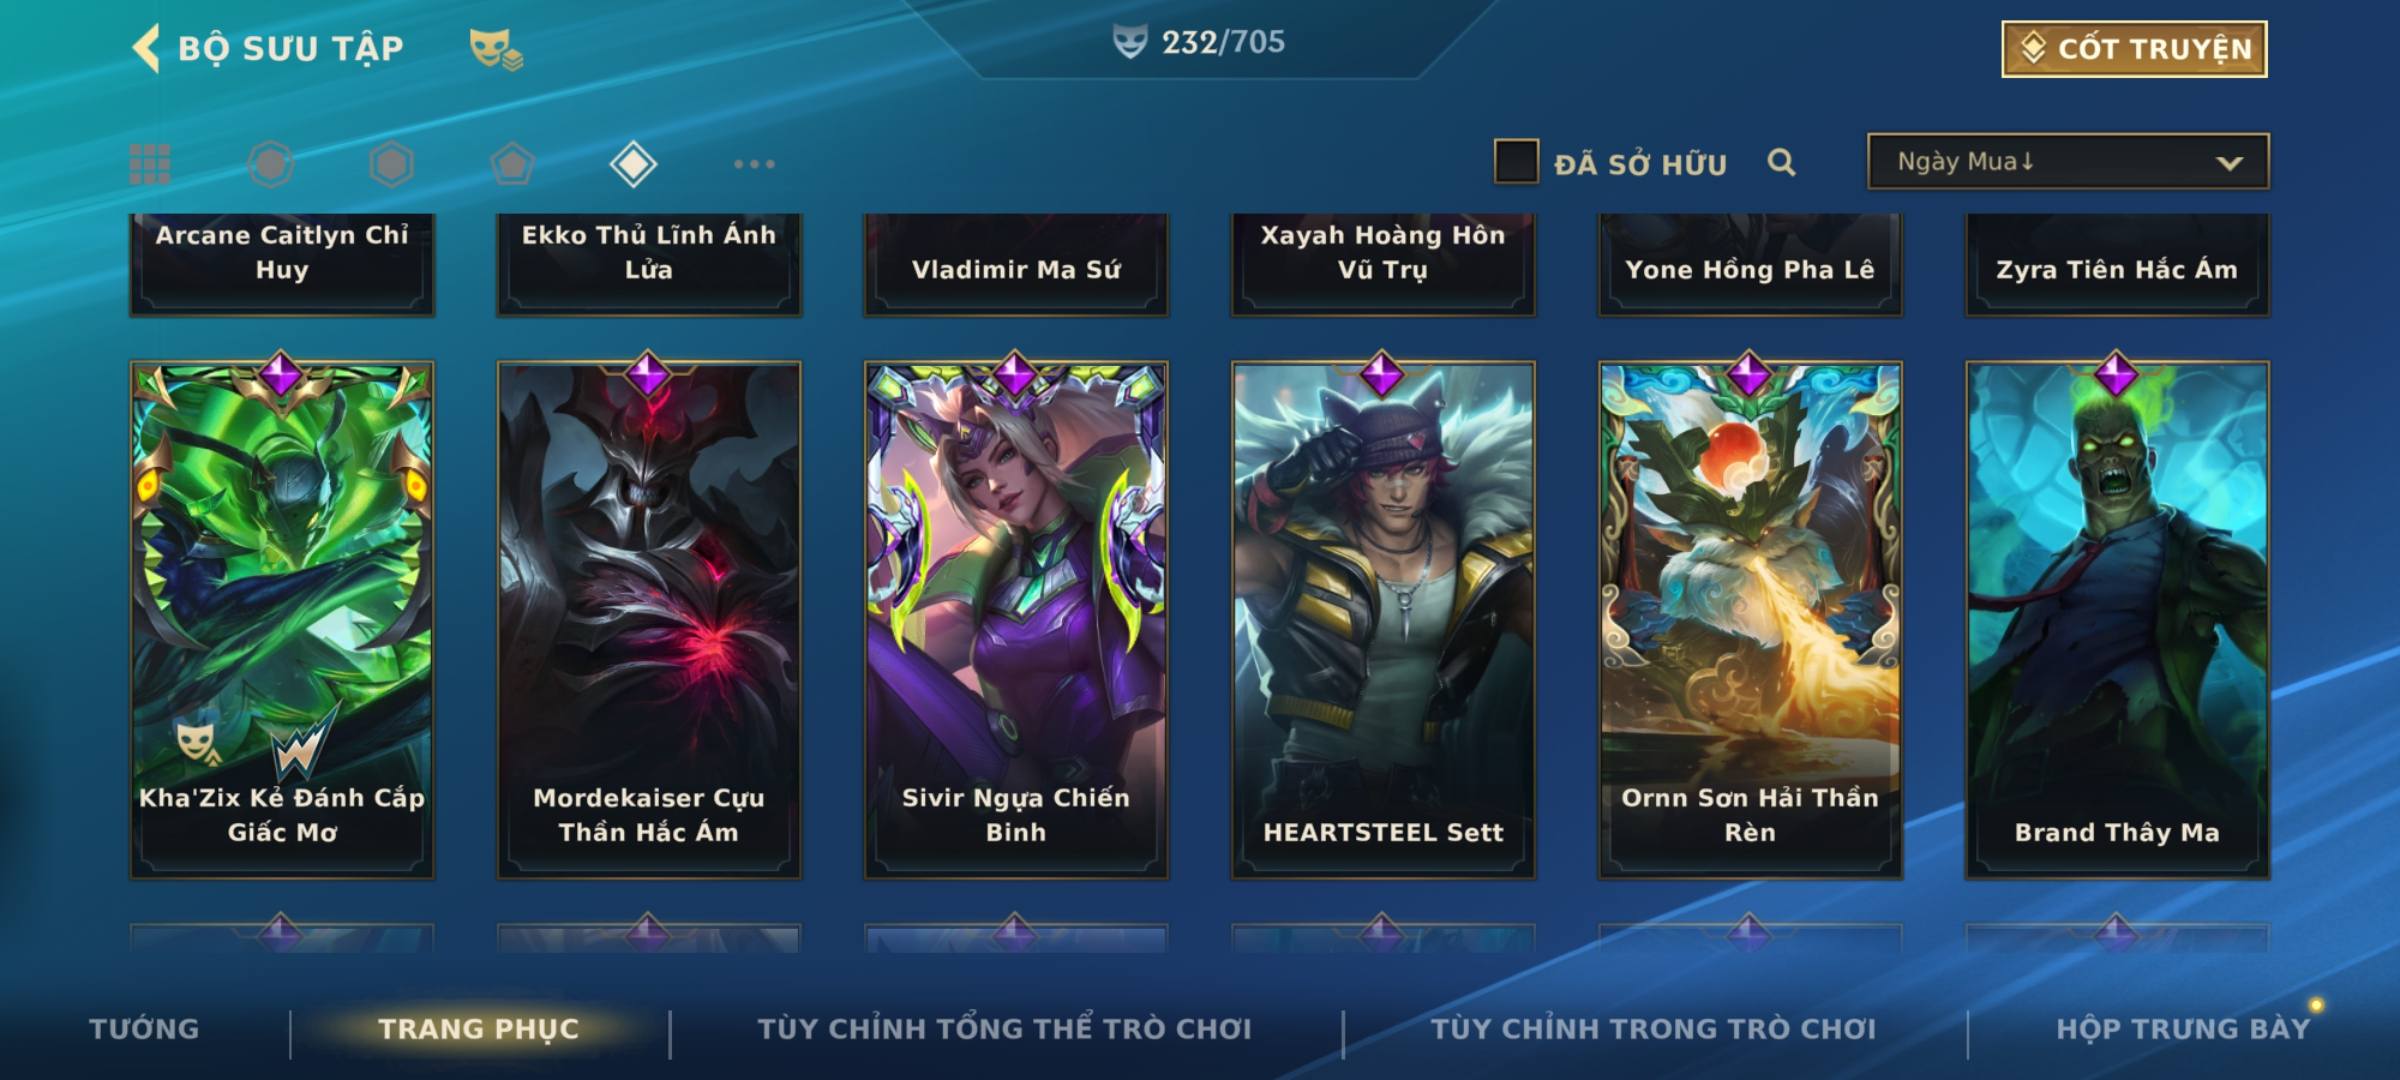Select the pentagon rarity filter icon

coord(512,164)
